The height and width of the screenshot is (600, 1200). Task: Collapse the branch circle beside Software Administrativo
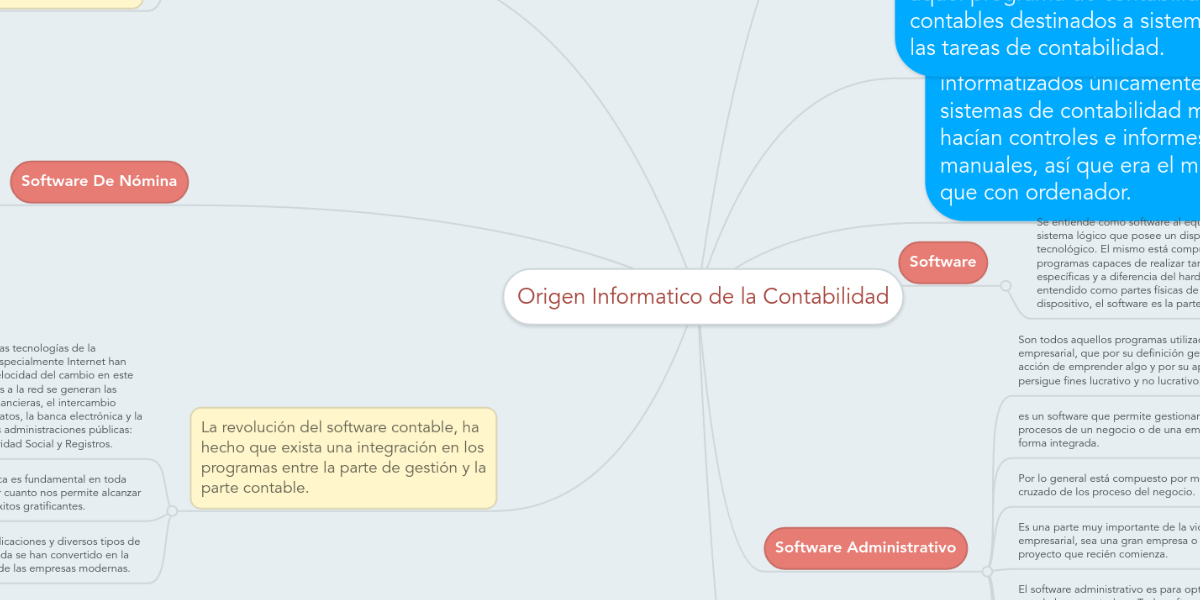988,571
